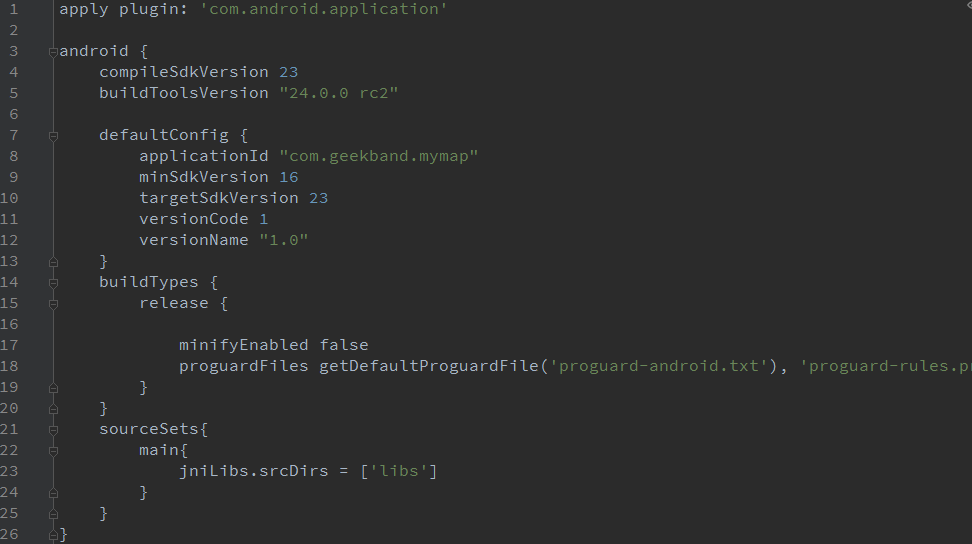Screen dimensions: 972x544
Task: Fold the main block using gutter marker
Action: (x=53, y=451)
